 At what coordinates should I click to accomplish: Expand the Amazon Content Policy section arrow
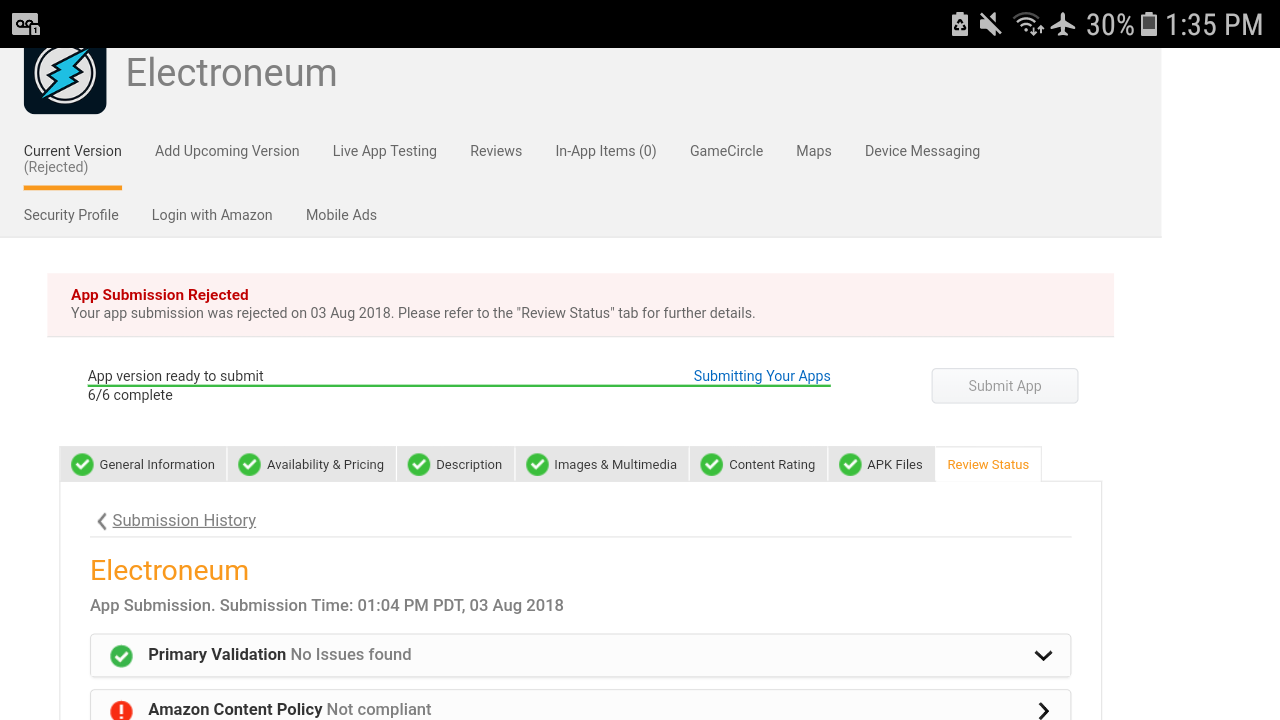pyautogui.click(x=1043, y=710)
